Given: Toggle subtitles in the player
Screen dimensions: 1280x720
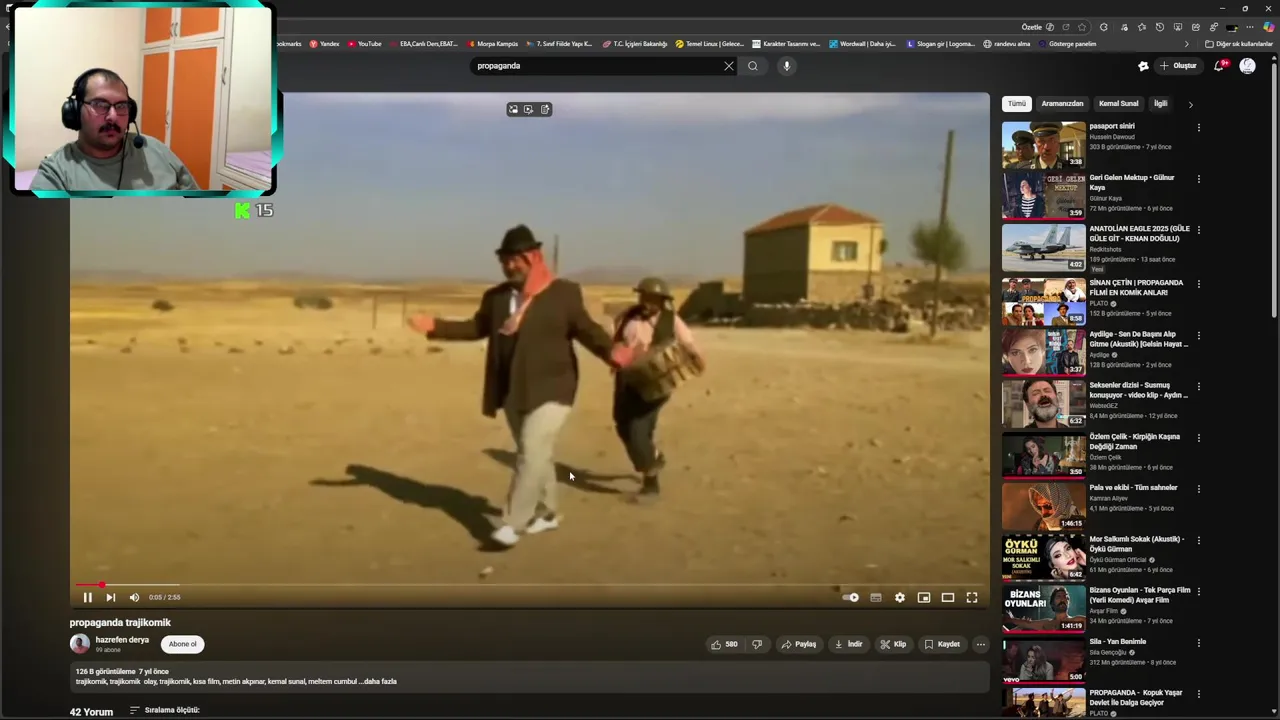Looking at the screenshot, I should [875, 597].
